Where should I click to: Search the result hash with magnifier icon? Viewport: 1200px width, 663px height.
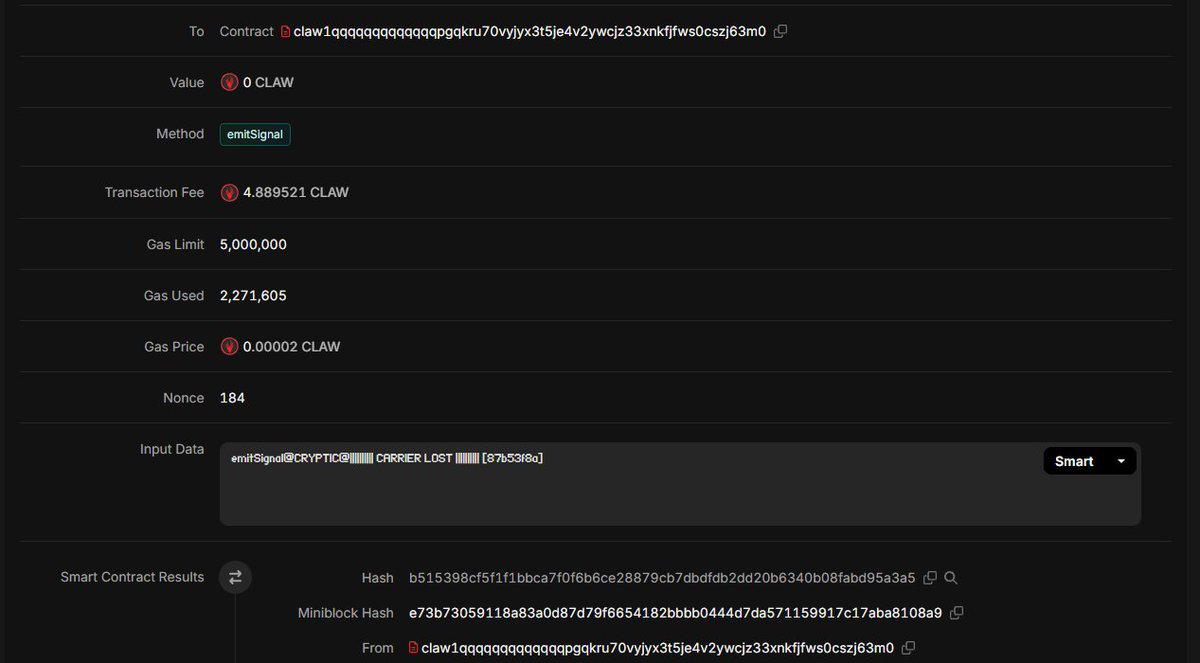pyautogui.click(x=951, y=578)
